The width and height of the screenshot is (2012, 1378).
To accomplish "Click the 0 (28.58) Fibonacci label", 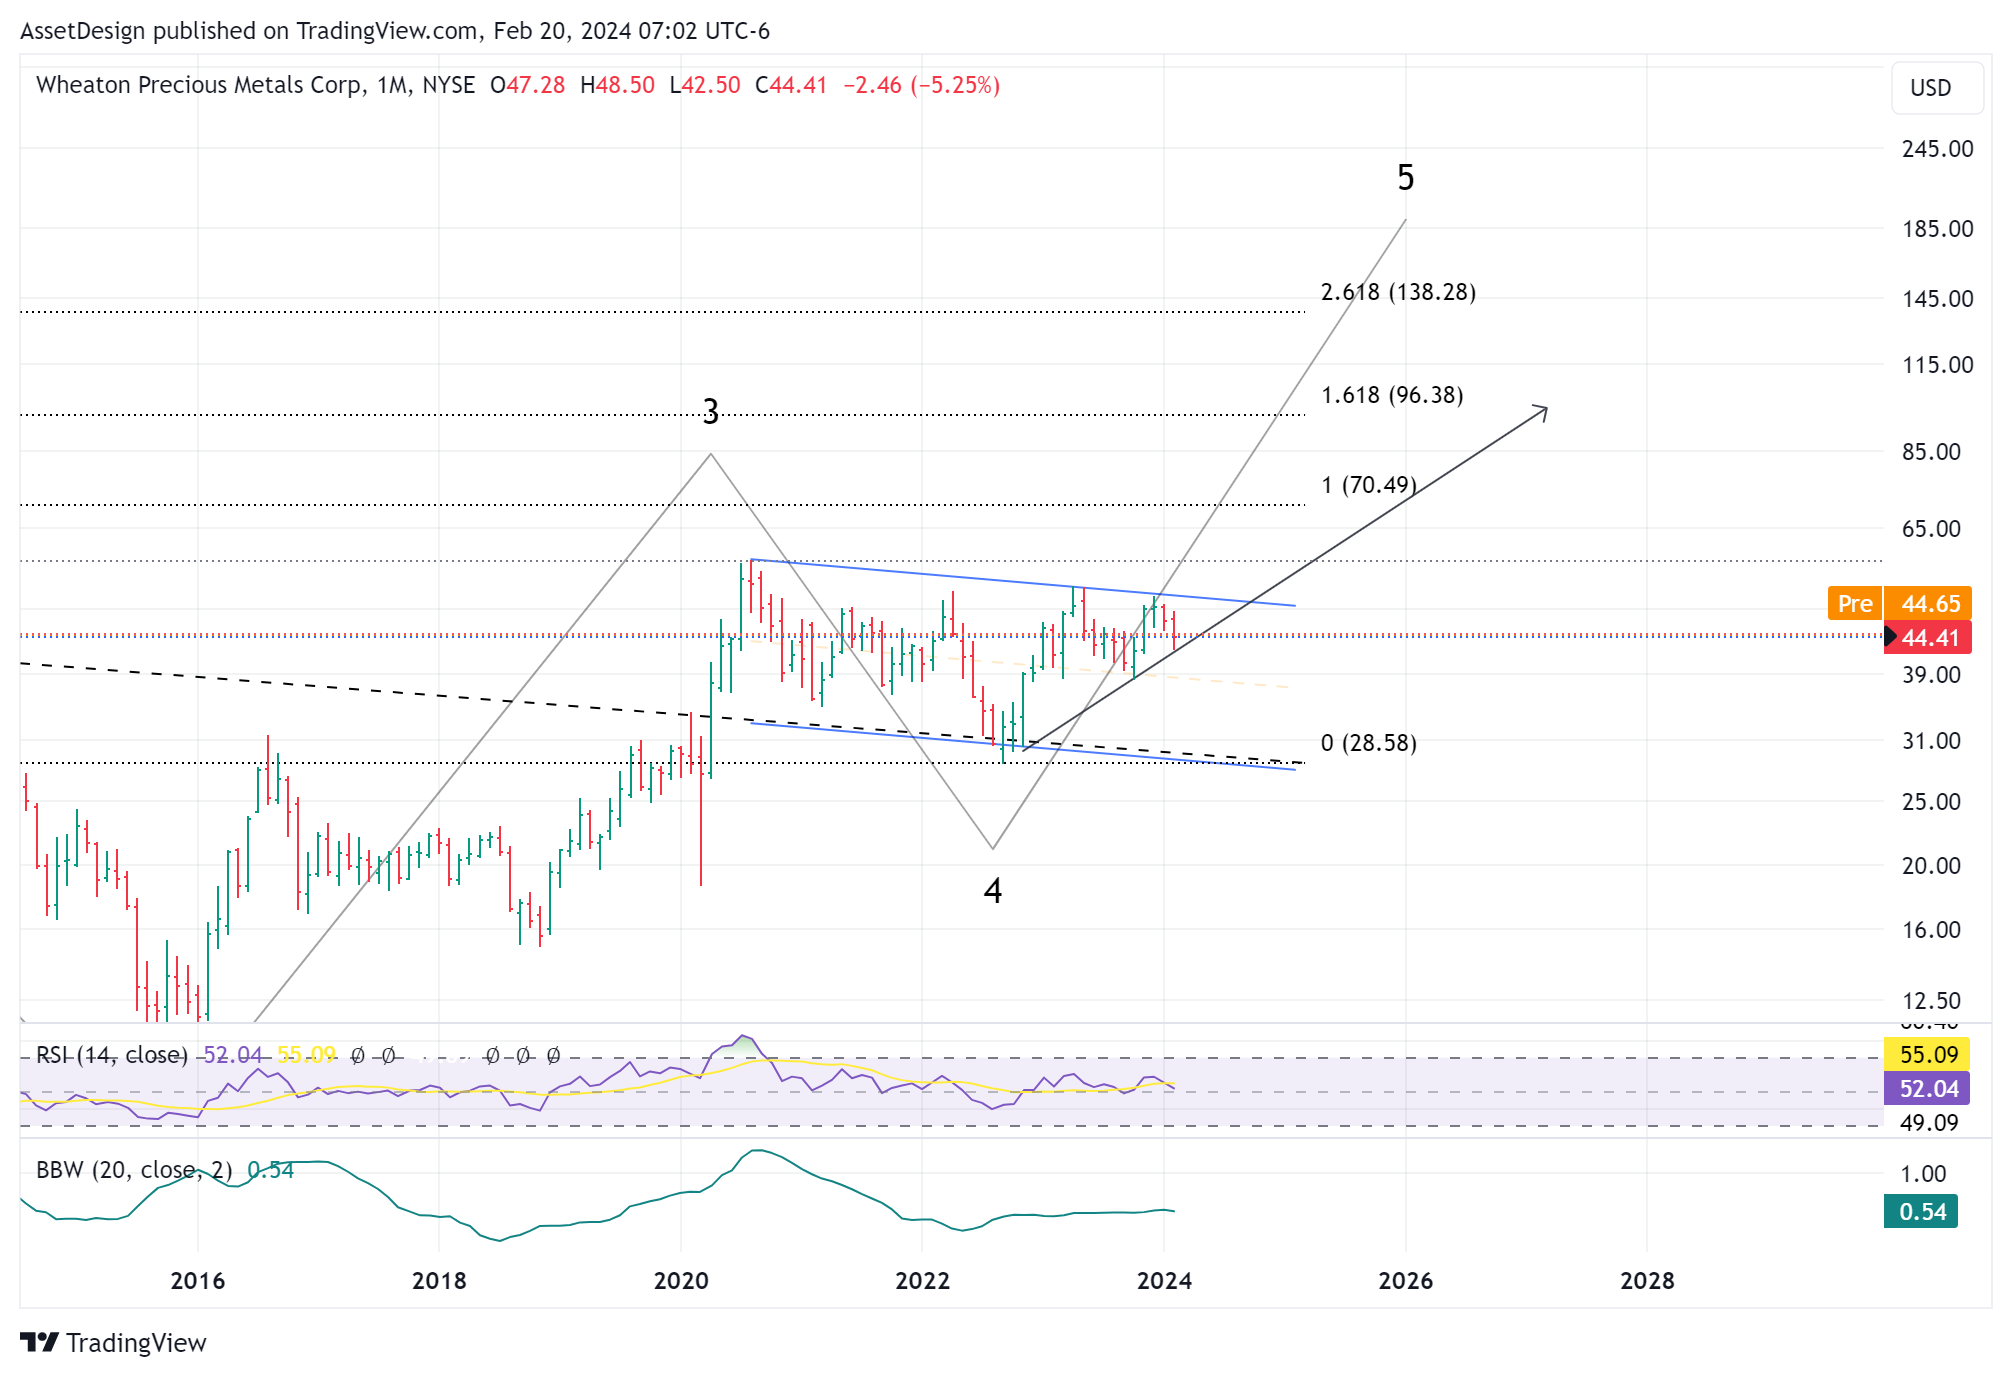I will tap(1369, 743).
